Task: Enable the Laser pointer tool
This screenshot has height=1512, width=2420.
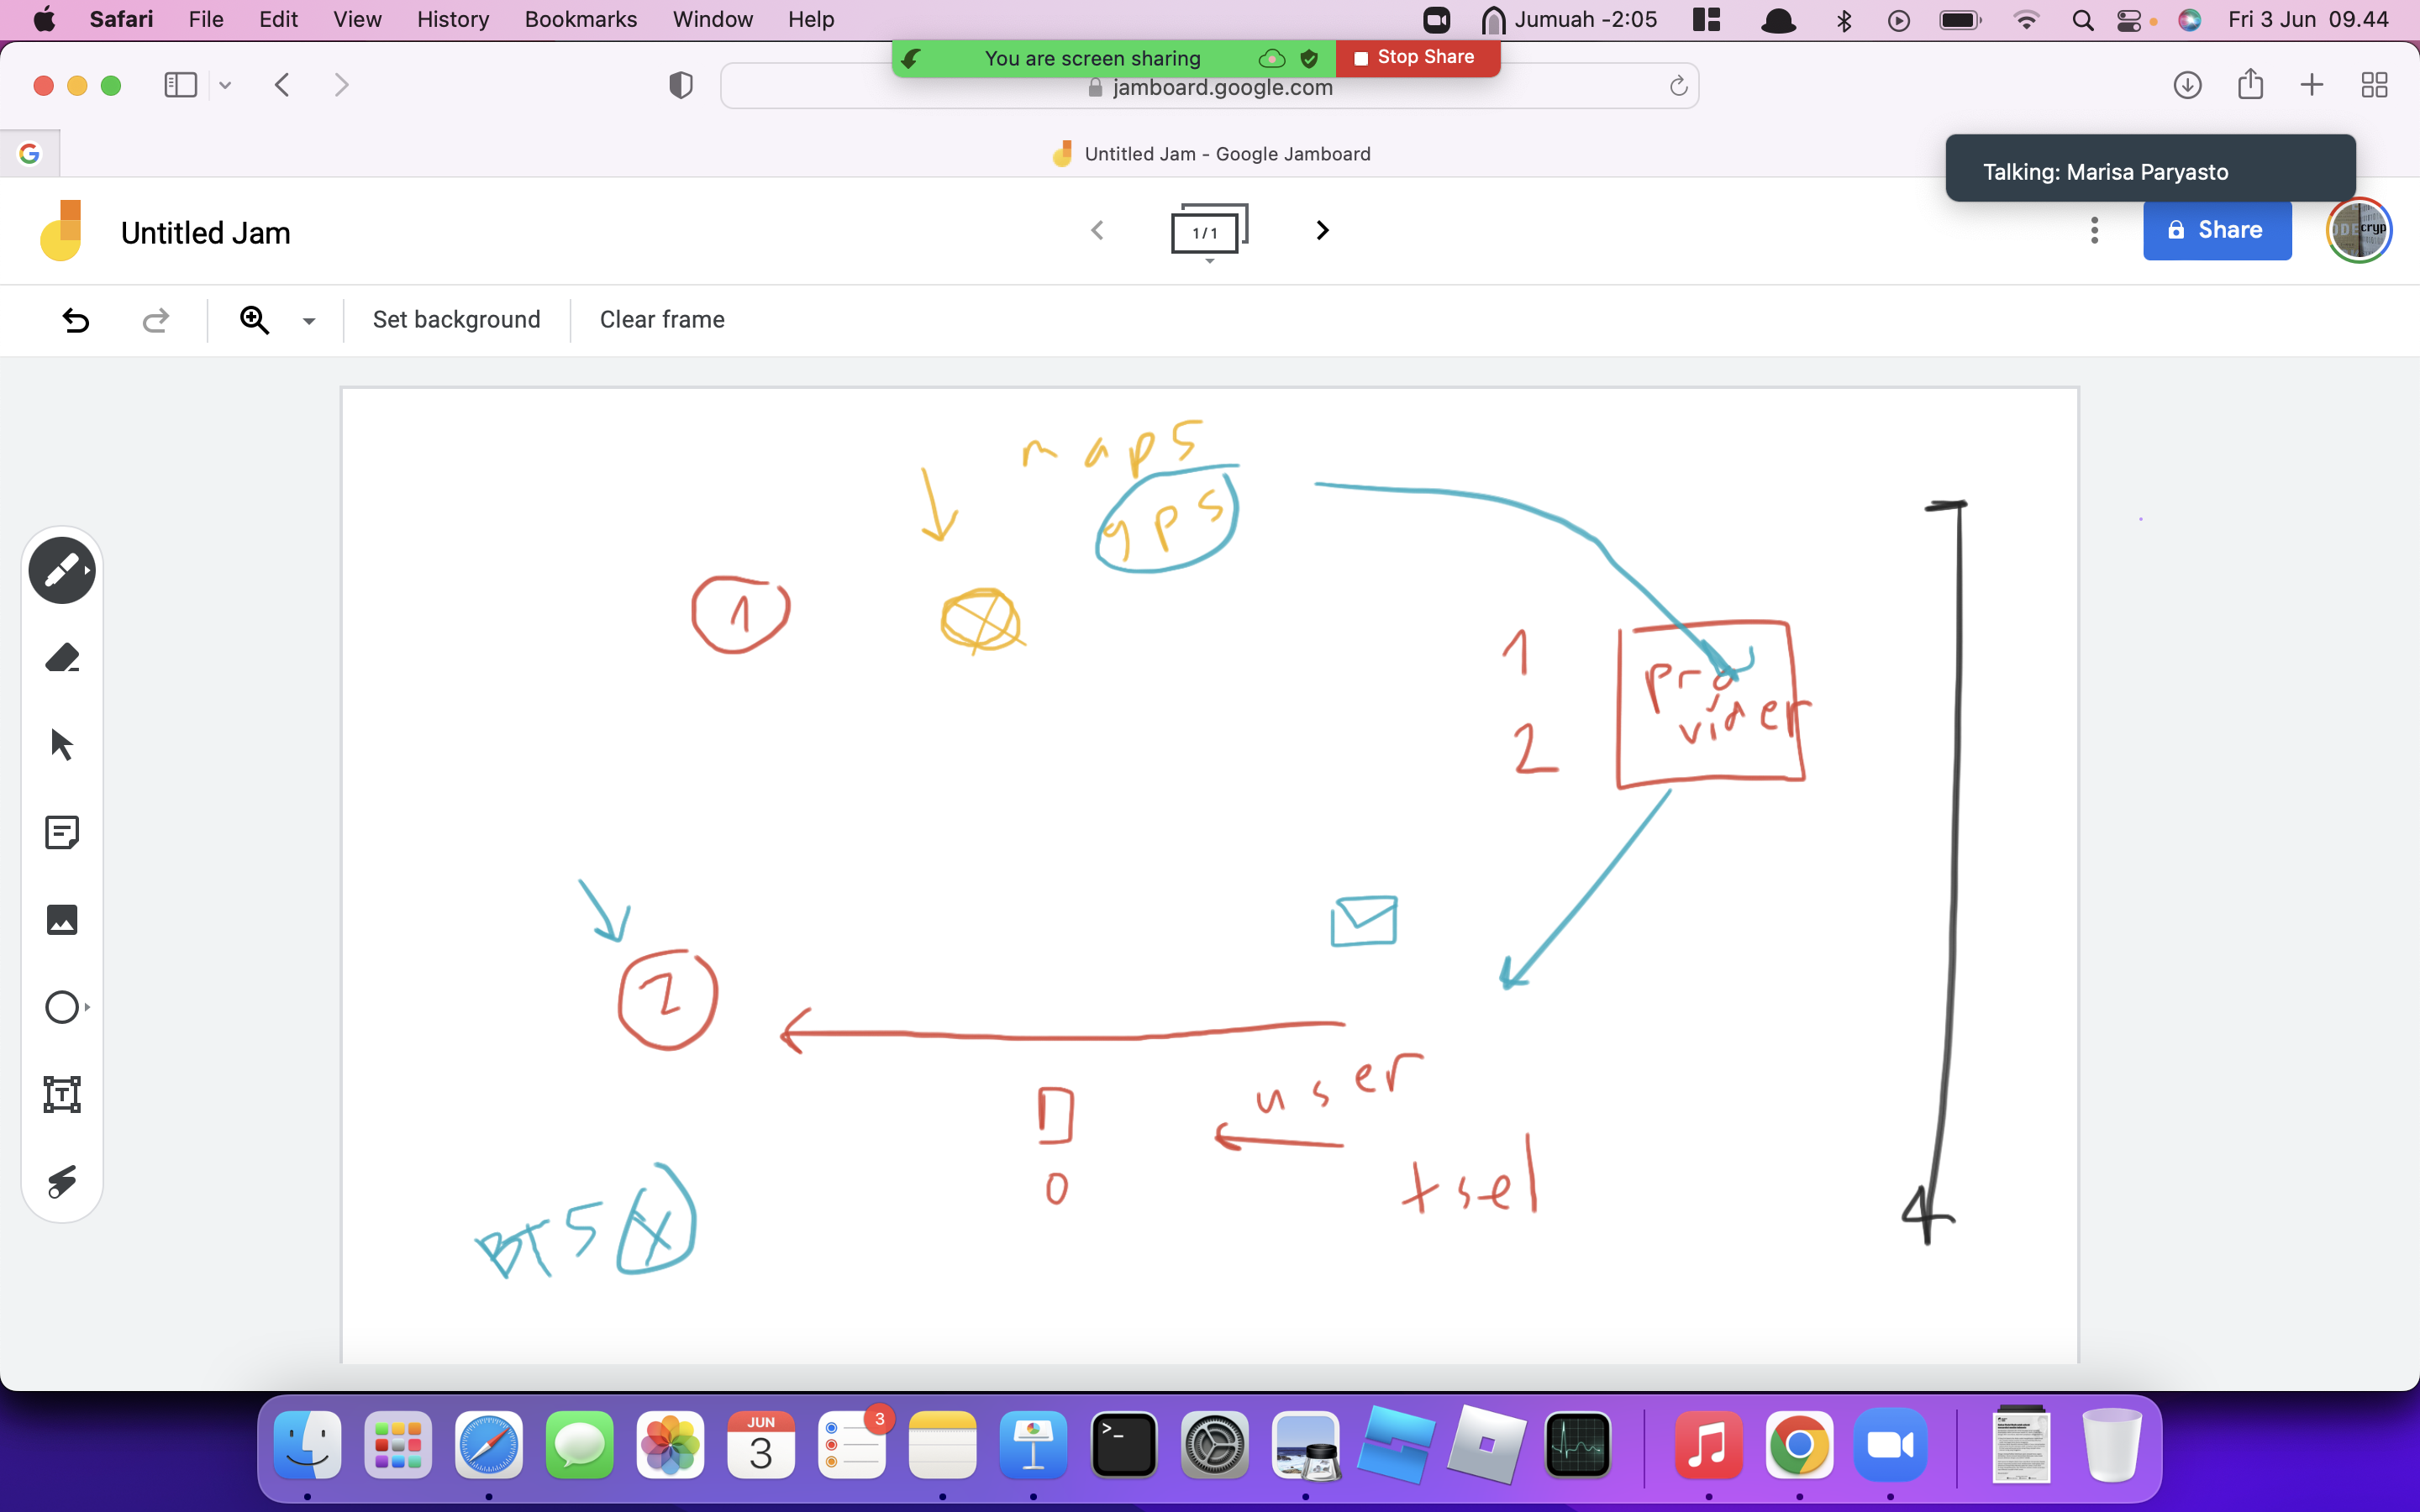Action: [x=62, y=1181]
